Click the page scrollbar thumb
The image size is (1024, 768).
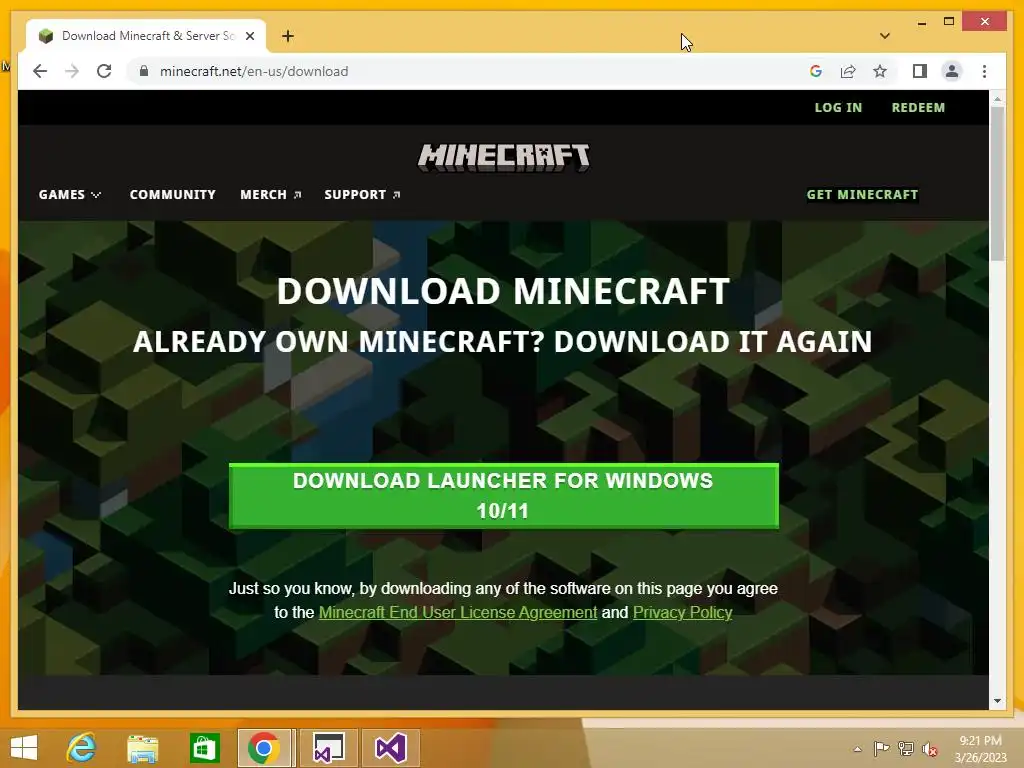pyautogui.click(x=997, y=183)
